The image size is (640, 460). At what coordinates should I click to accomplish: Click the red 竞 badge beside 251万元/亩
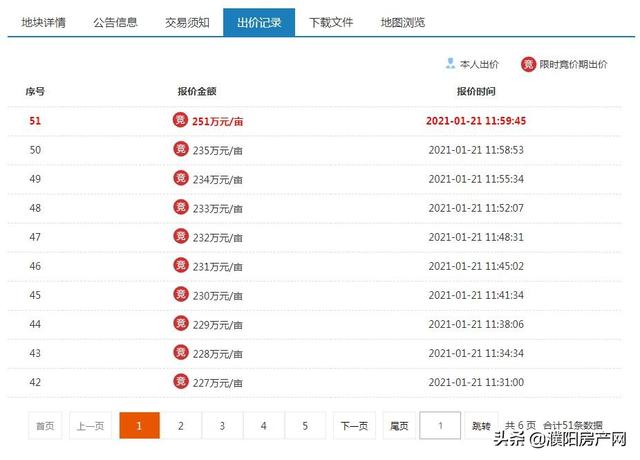coord(180,120)
